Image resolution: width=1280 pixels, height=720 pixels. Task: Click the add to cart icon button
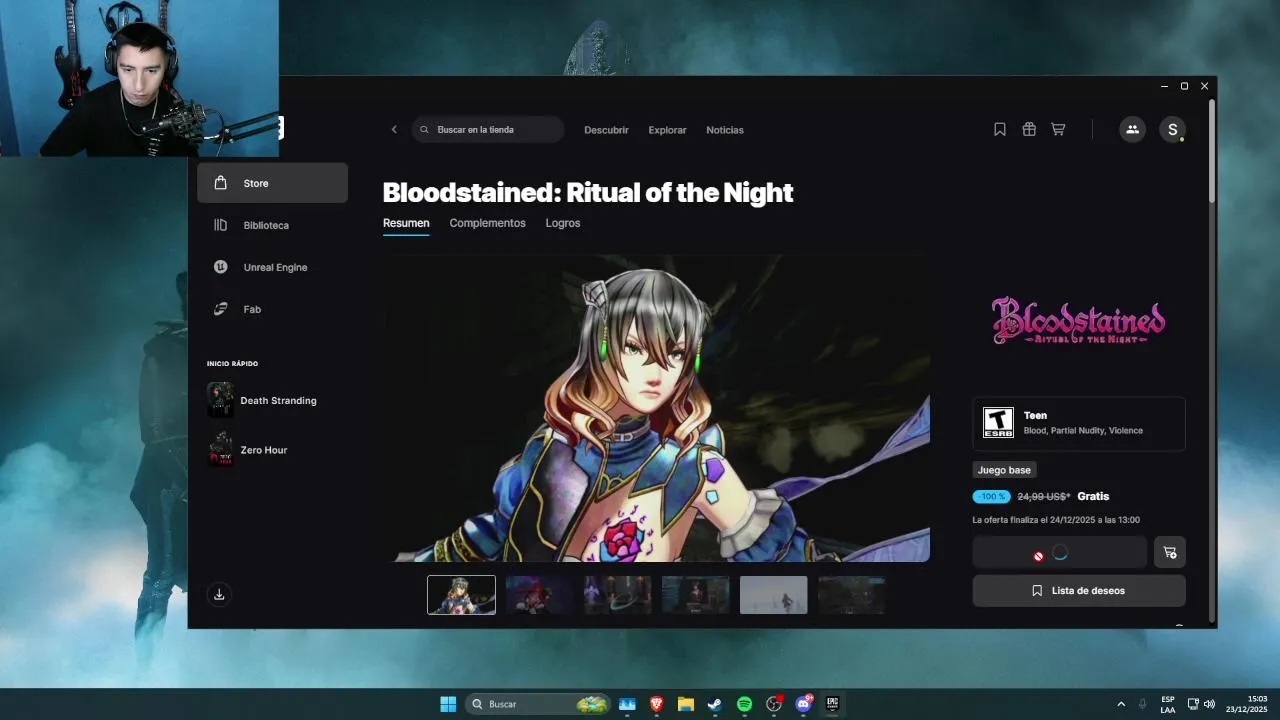point(1170,552)
